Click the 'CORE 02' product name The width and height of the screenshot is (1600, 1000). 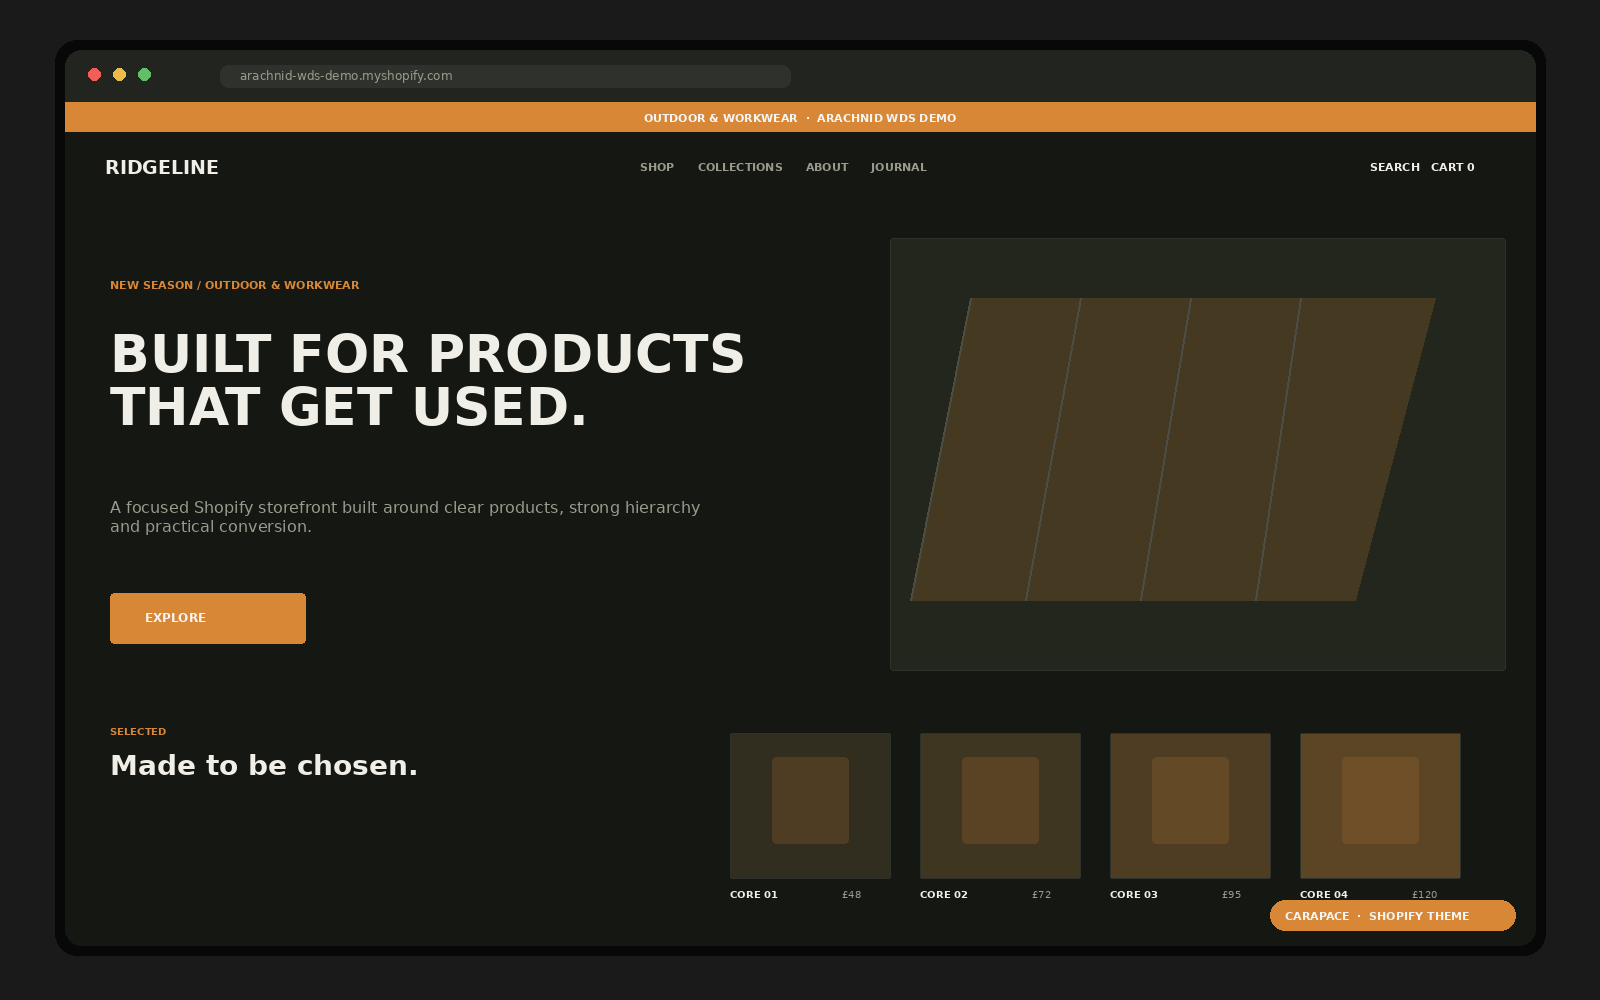point(944,895)
